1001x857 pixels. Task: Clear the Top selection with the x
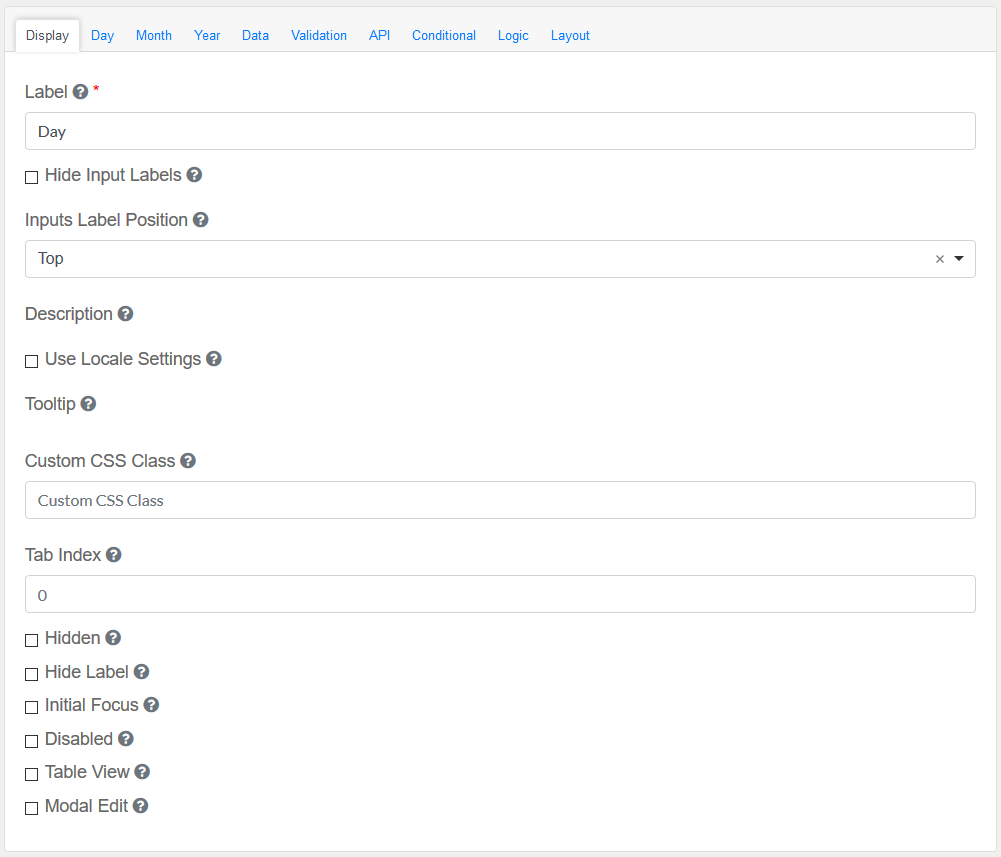pos(939,259)
